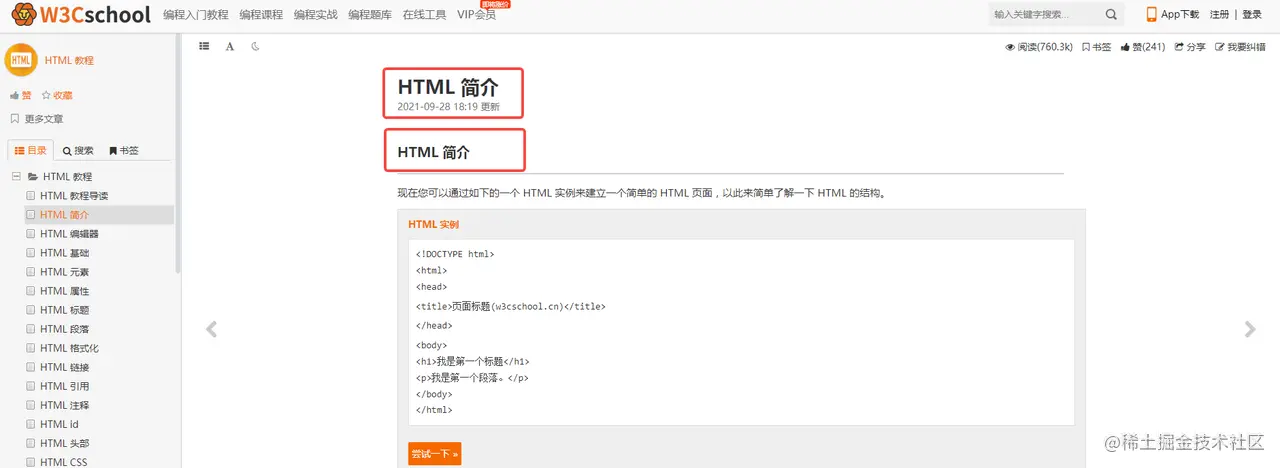Open HTML 属性 in the tree
The height and width of the screenshot is (468, 1280).
tap(64, 291)
